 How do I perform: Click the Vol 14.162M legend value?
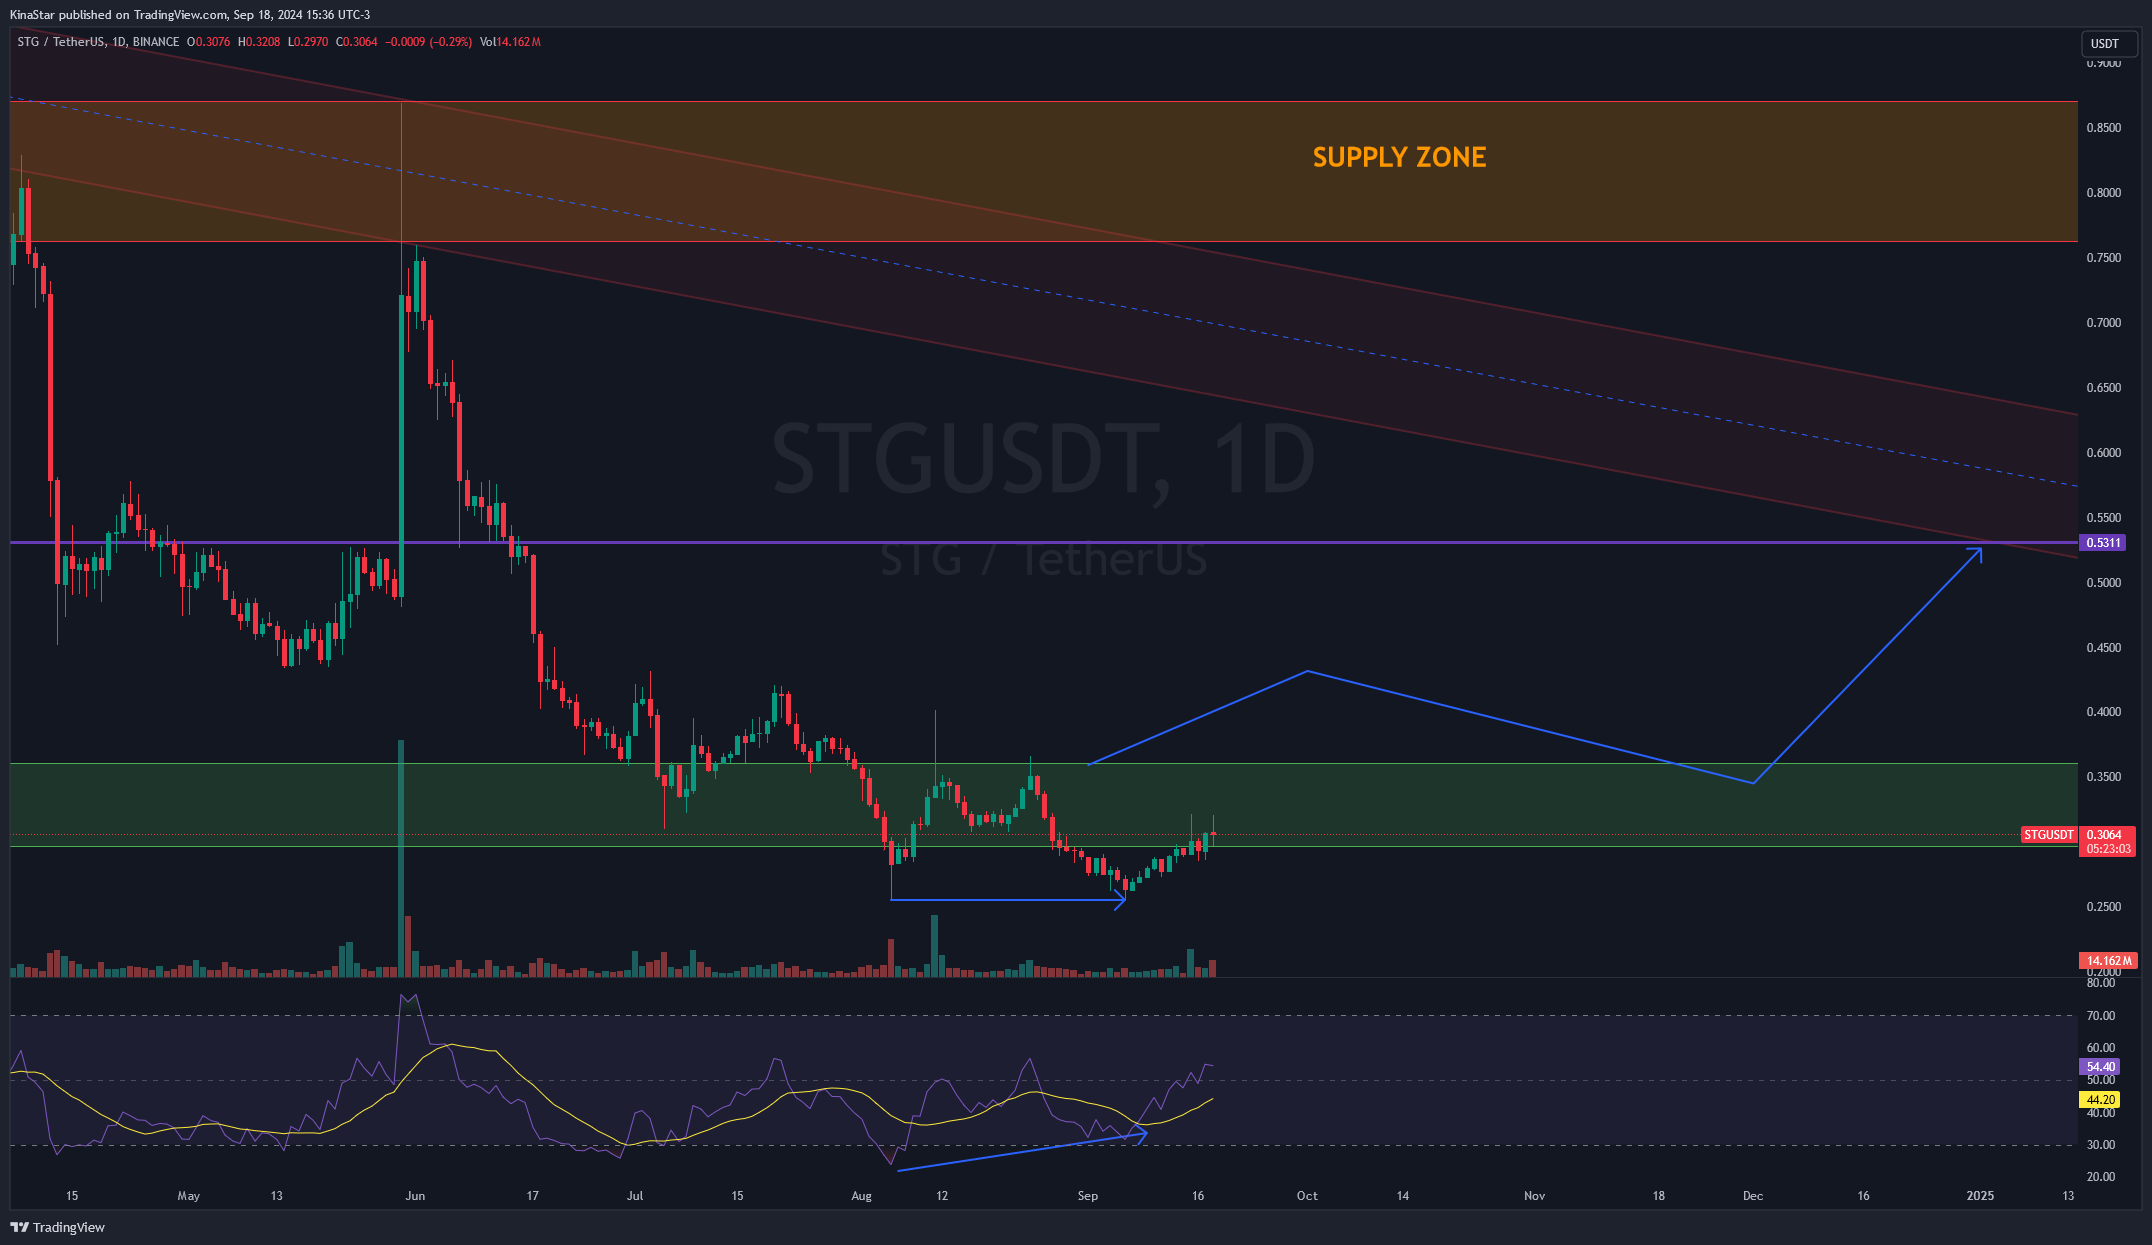(510, 42)
